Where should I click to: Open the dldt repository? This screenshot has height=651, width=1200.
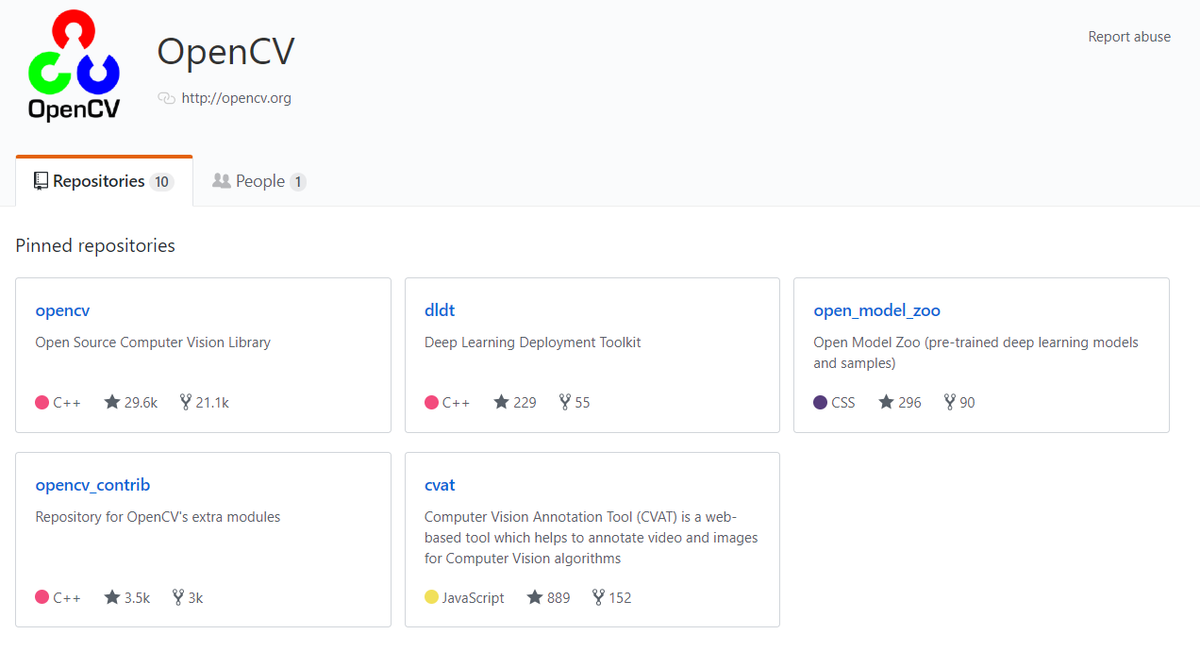[439, 310]
